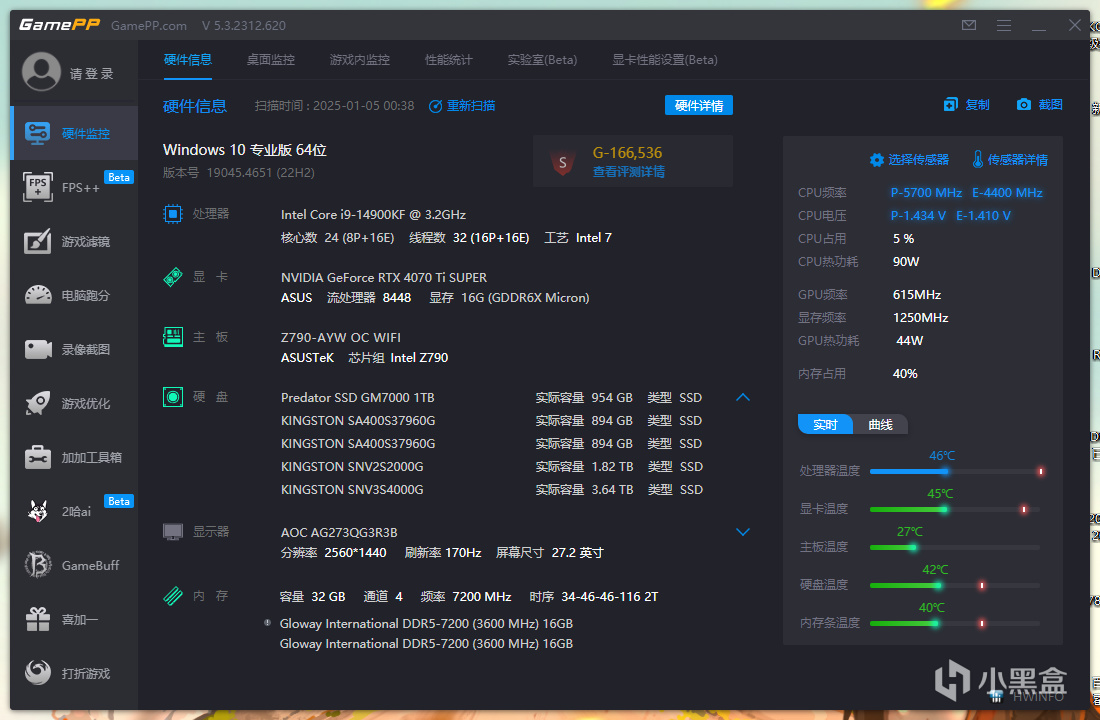The height and width of the screenshot is (720, 1100).
Task: Click the 选择传感器 gear icon
Action: coord(876,160)
